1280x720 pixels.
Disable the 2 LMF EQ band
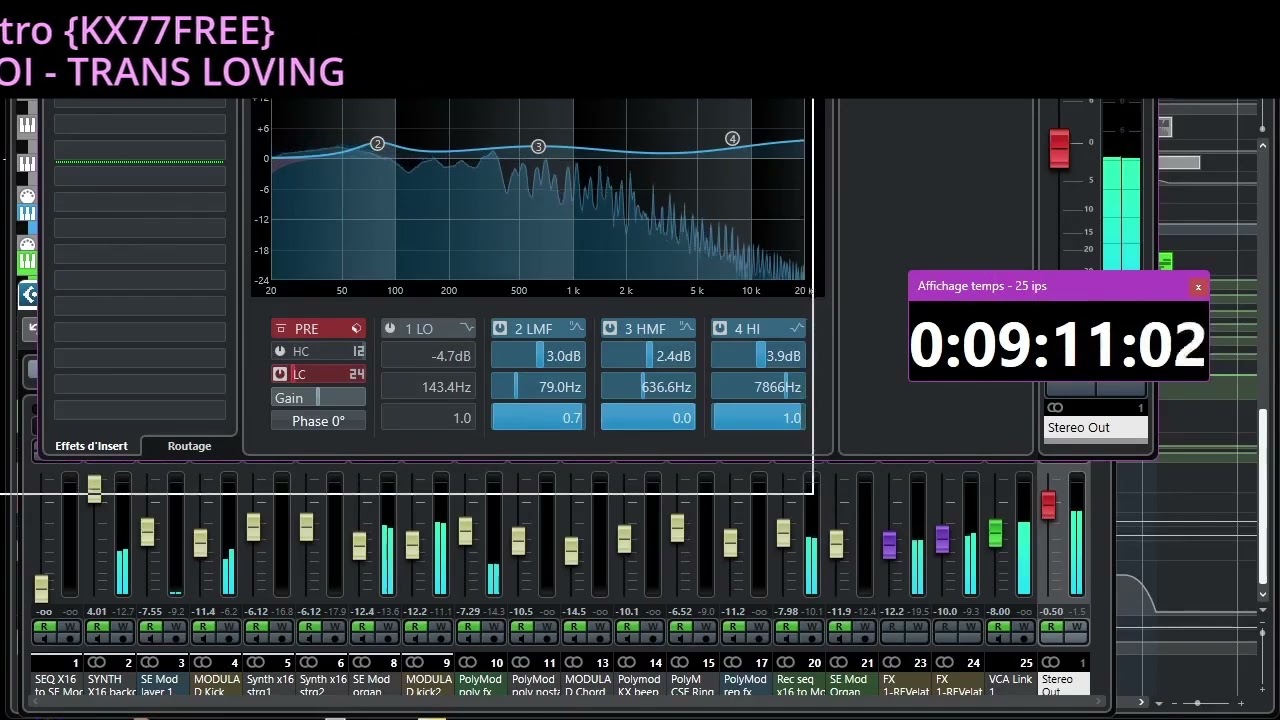click(500, 328)
